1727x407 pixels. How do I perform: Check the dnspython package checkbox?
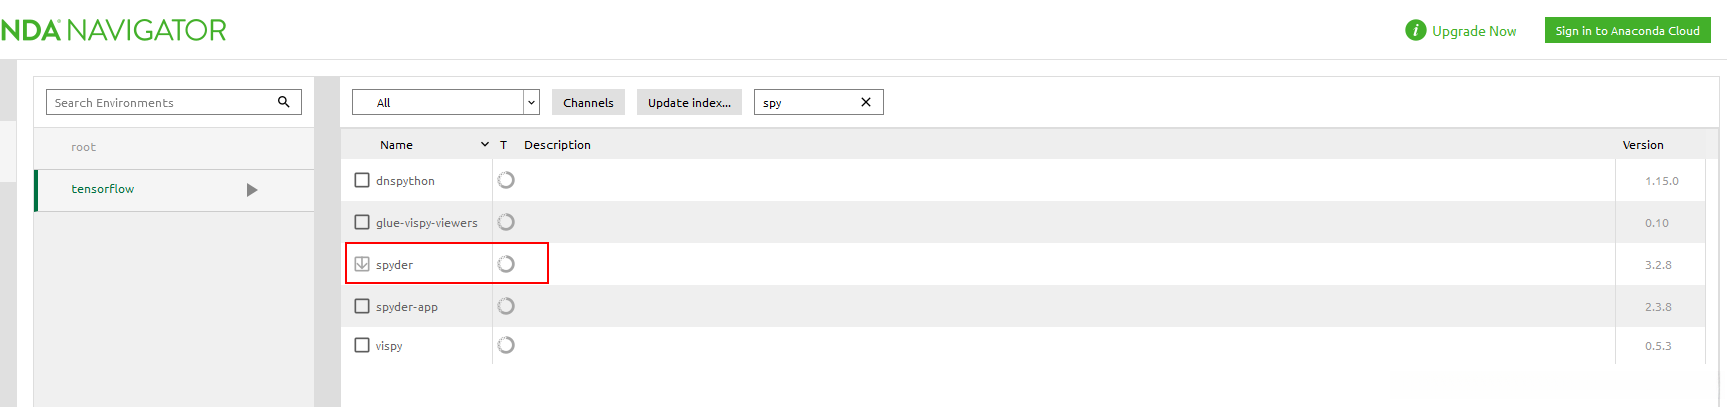point(362,180)
